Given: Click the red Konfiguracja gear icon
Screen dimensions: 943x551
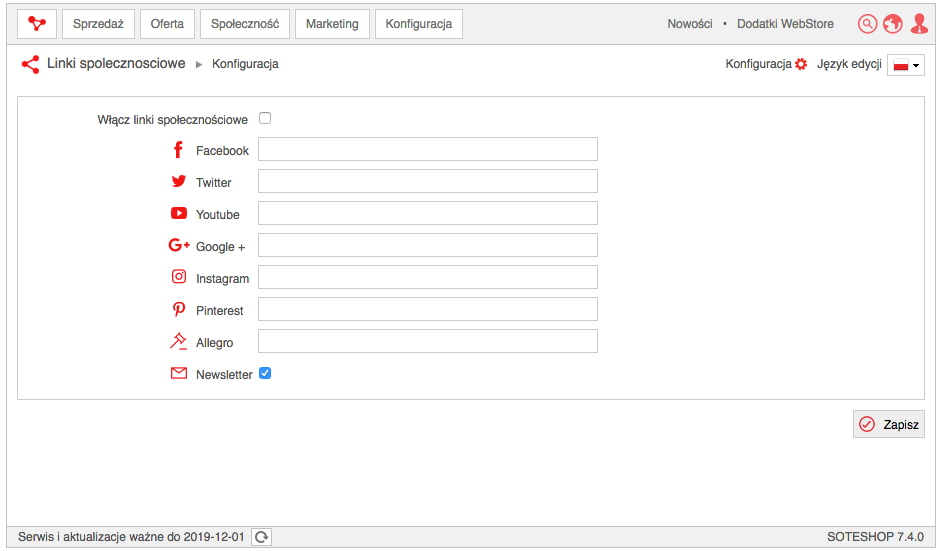Looking at the screenshot, I should point(800,64).
